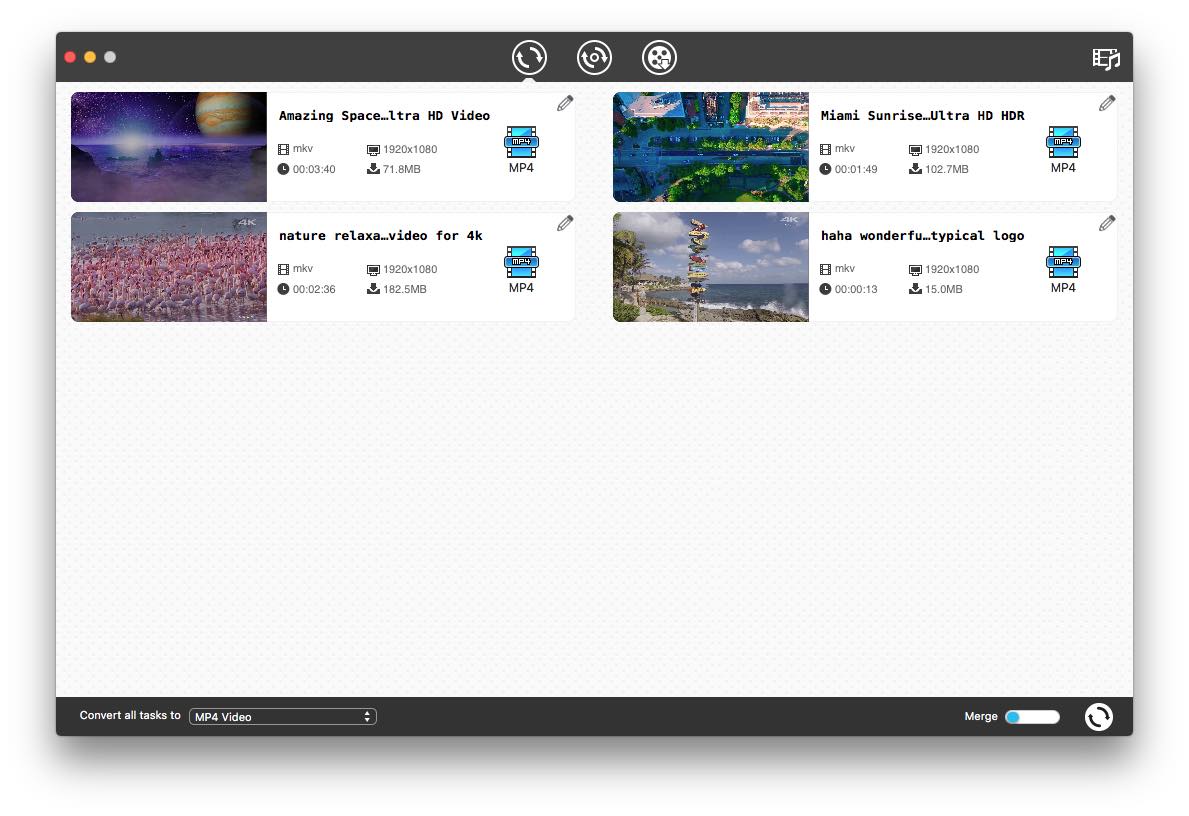Switch to the video download tab icon

point(594,58)
